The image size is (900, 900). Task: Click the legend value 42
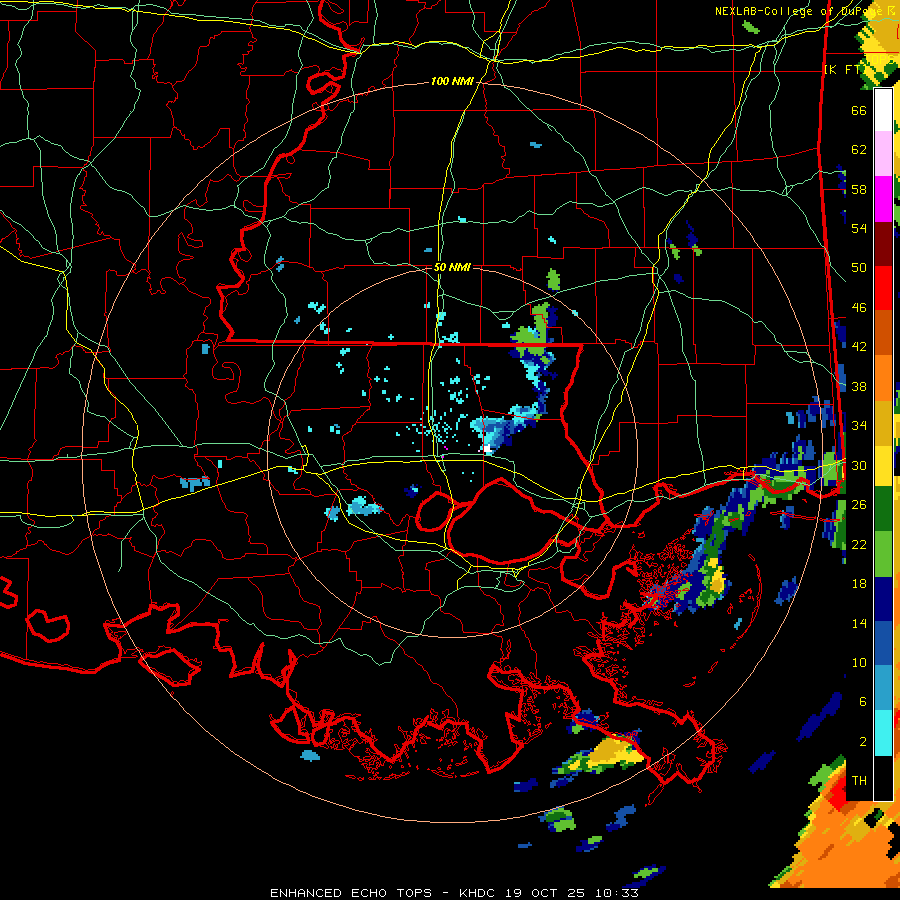click(x=859, y=347)
